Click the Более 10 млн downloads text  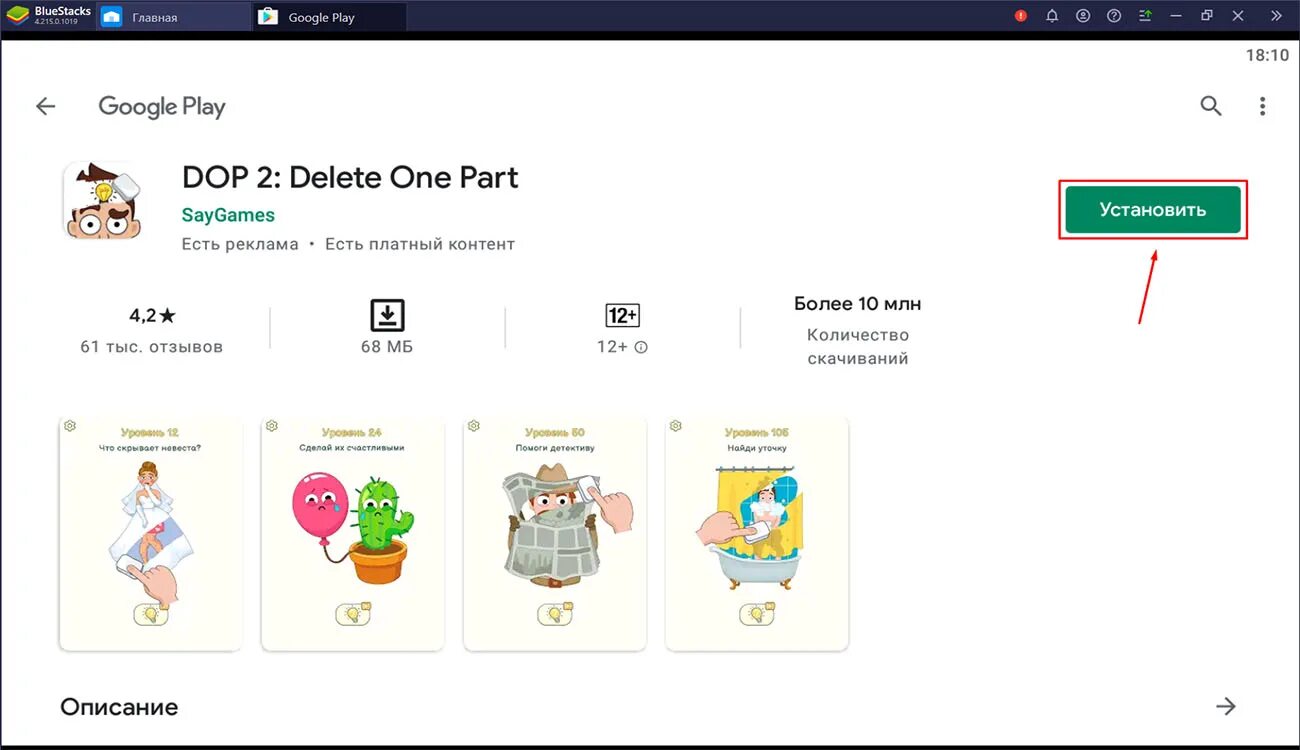pos(858,303)
